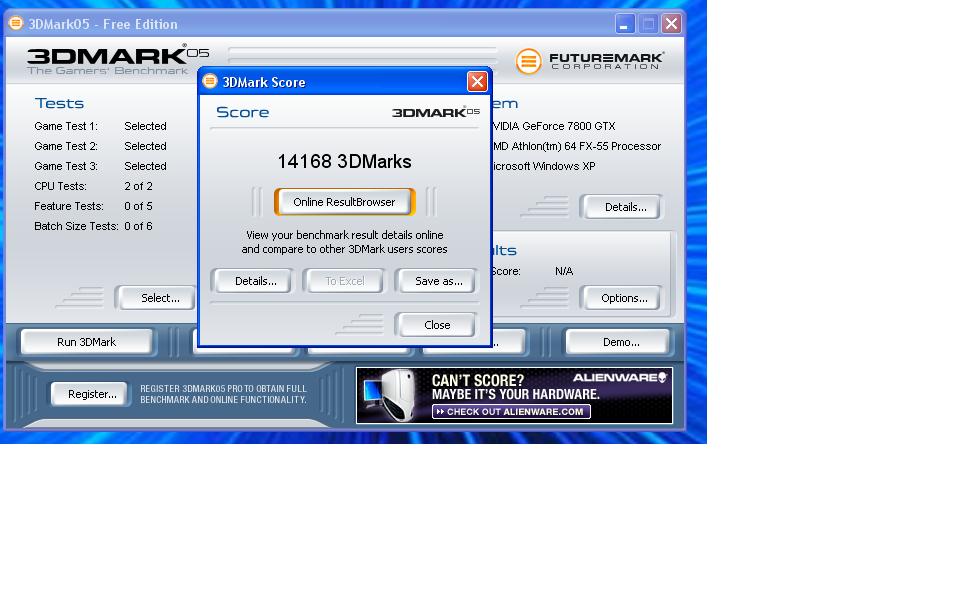Click the 14168 3DMarks score text
The image size is (960, 600).
(344, 162)
